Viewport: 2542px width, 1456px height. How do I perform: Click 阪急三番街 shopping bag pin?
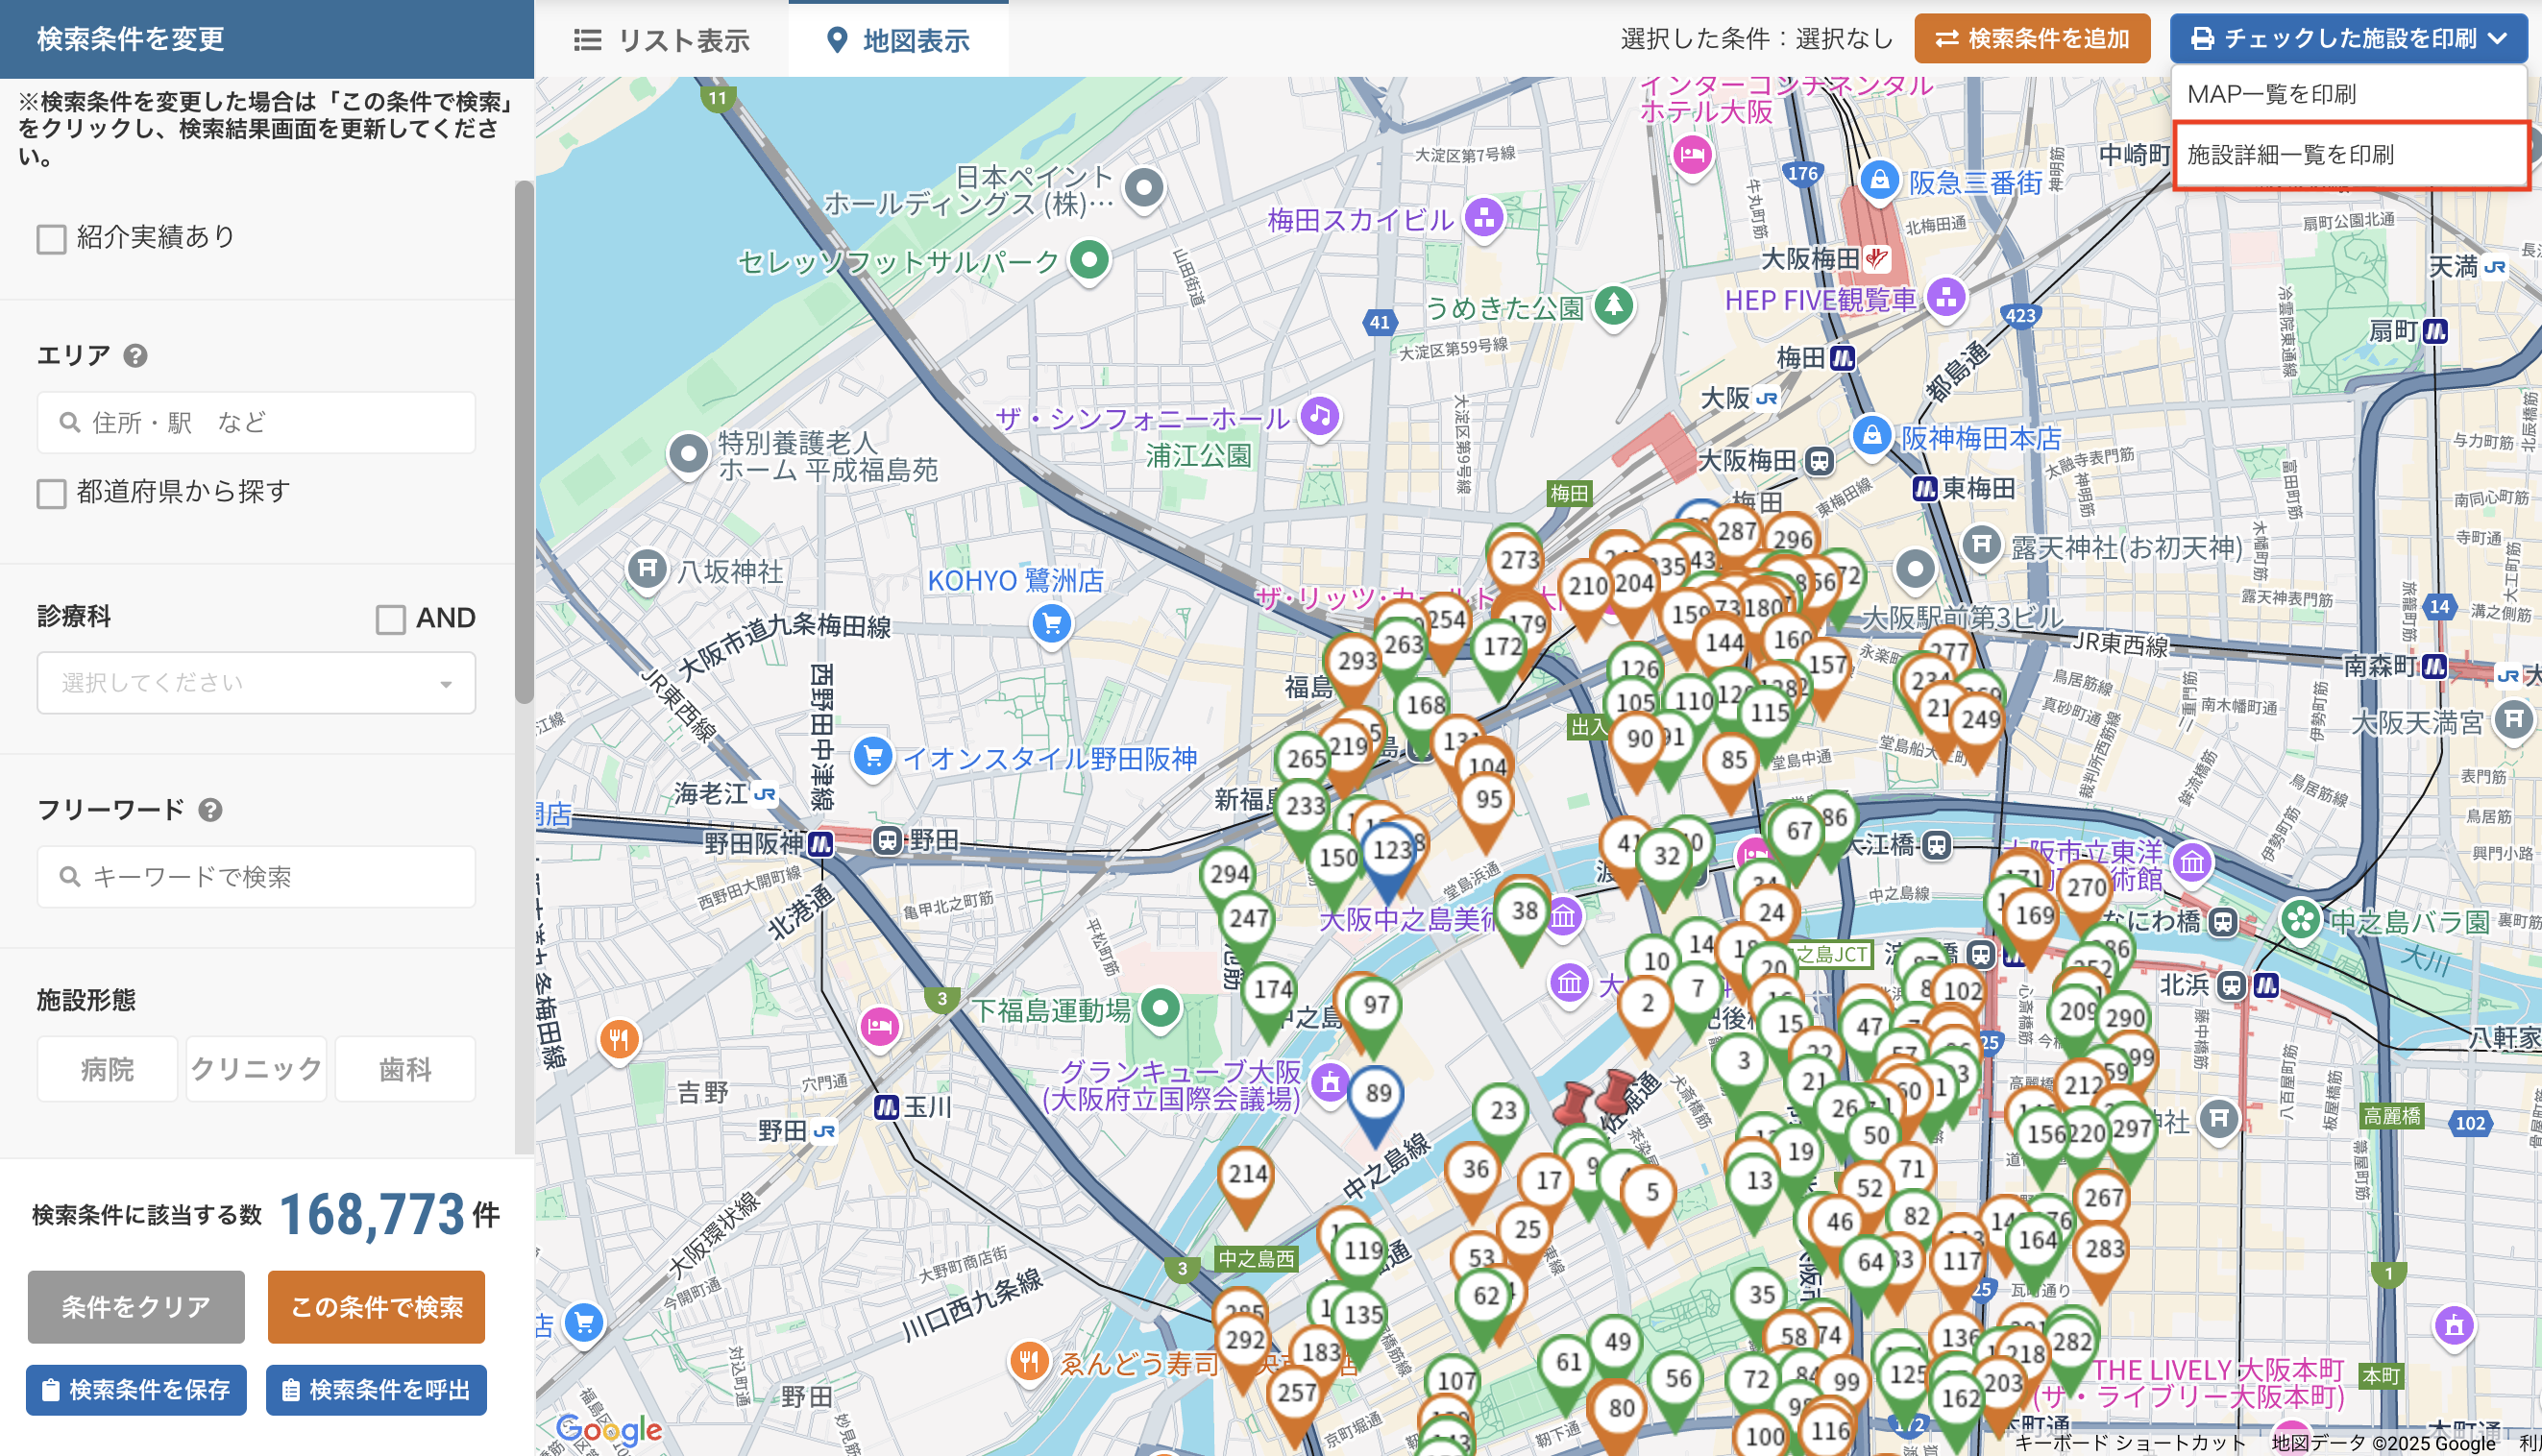[1878, 181]
